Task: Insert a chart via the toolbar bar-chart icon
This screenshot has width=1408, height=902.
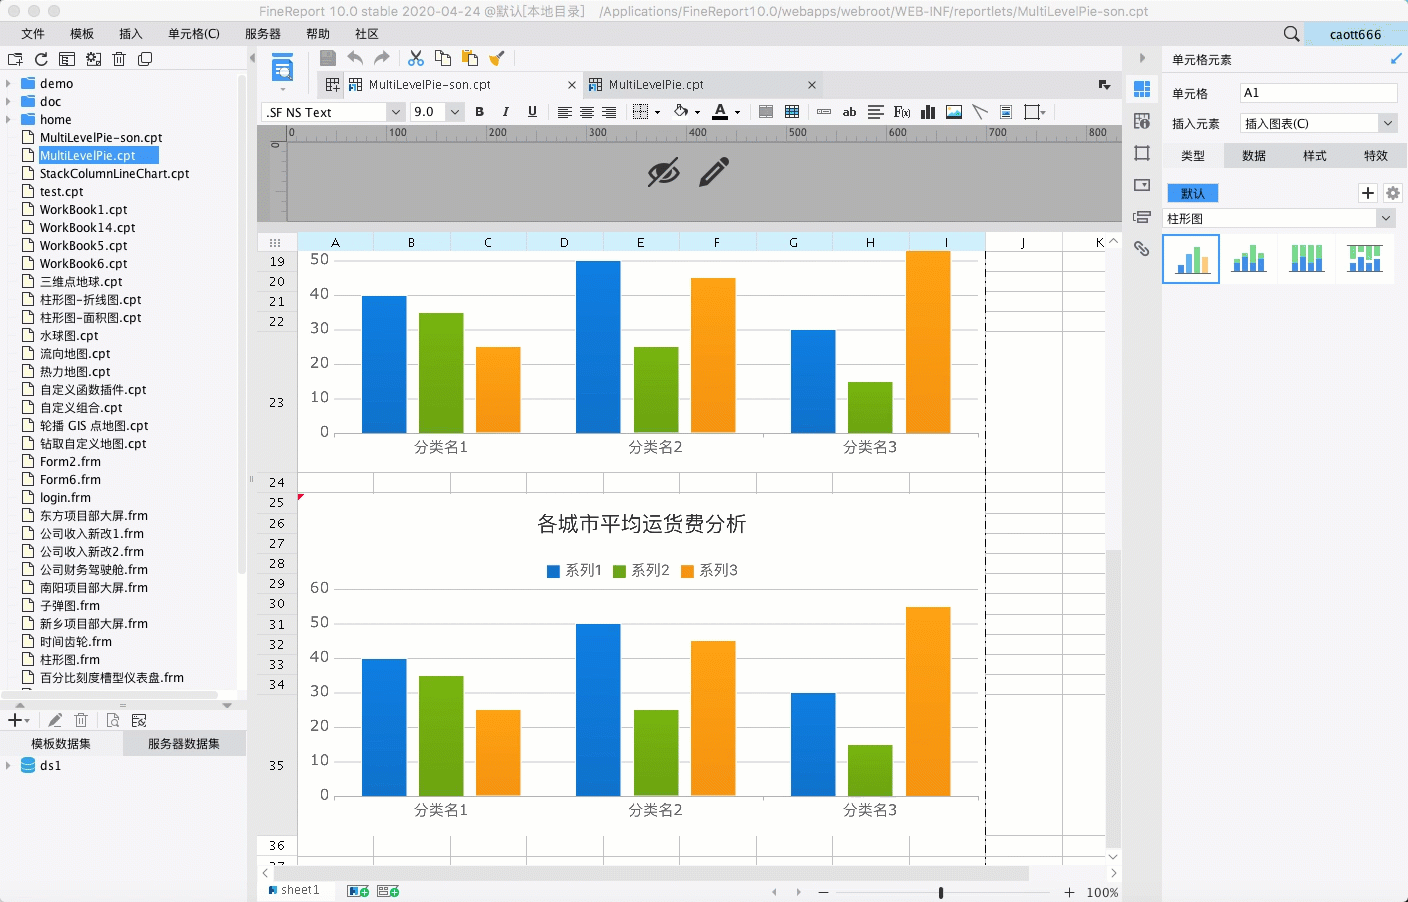Action: coord(928,112)
